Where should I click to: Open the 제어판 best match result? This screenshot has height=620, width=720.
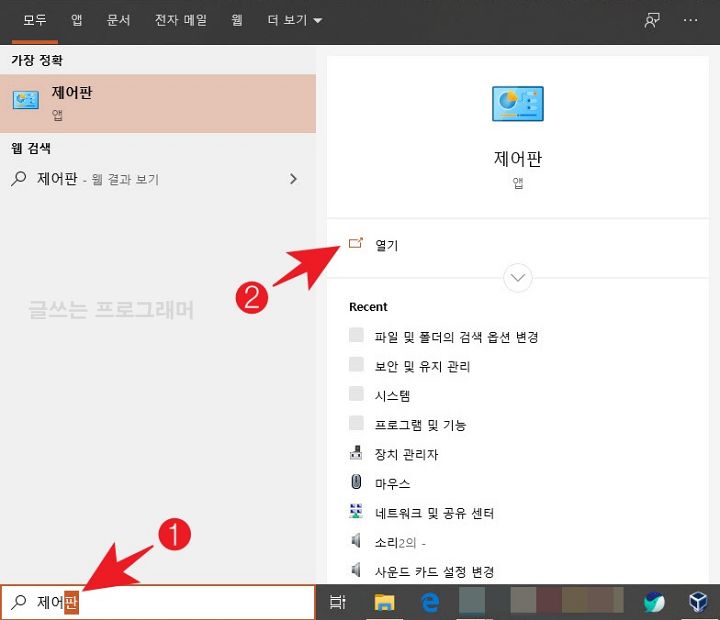click(x=158, y=104)
